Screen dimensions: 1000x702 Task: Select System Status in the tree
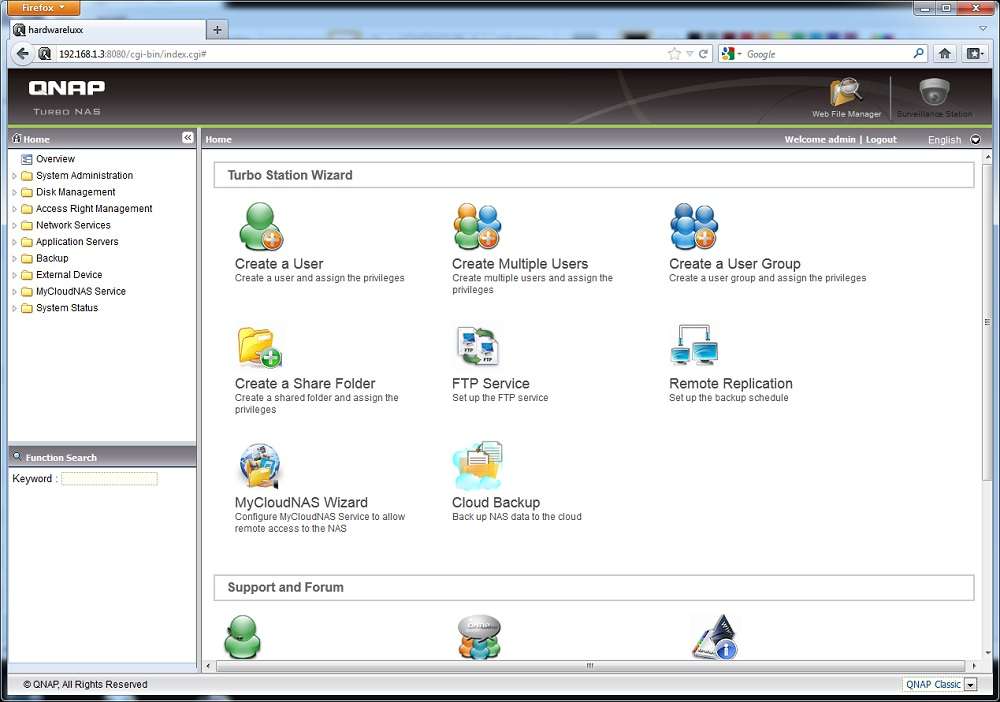tap(67, 308)
